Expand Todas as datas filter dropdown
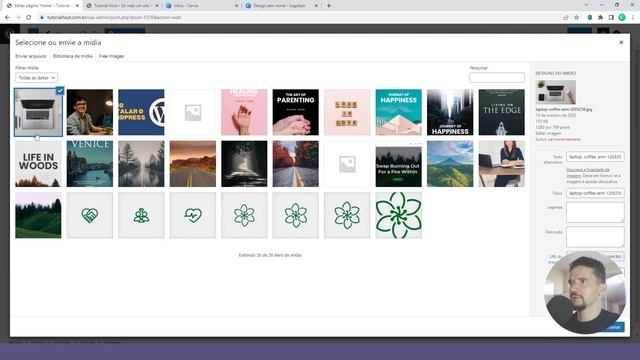This screenshot has width=640, height=360. click(36, 78)
